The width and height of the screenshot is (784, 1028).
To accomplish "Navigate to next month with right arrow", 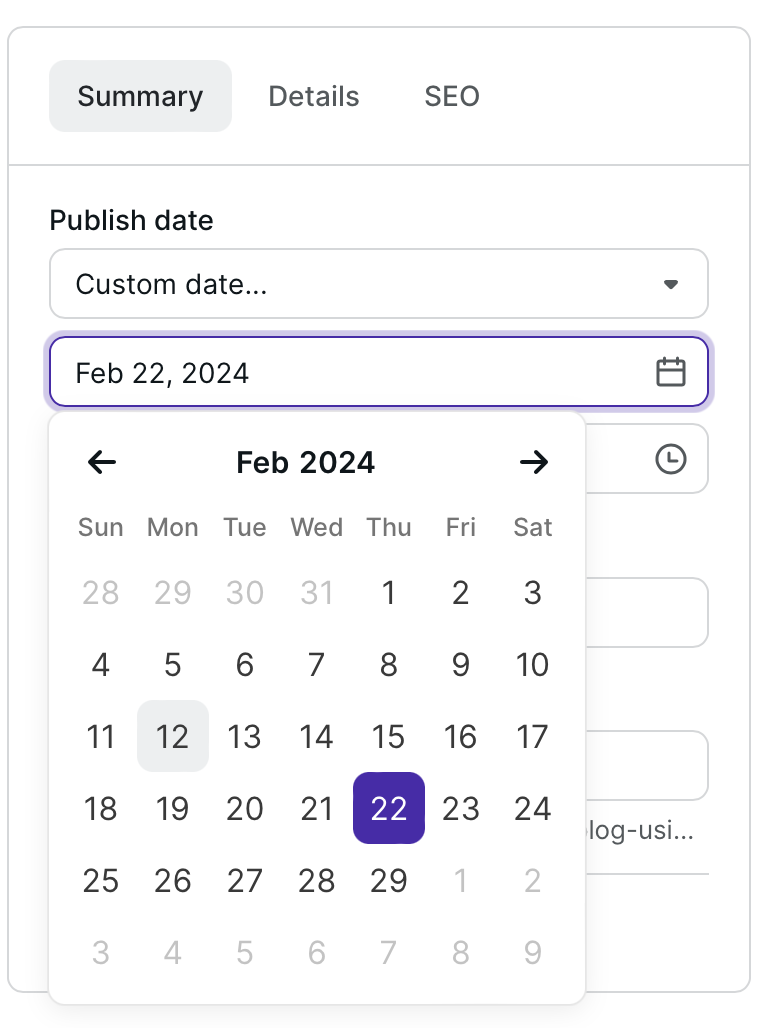I will pos(535,462).
